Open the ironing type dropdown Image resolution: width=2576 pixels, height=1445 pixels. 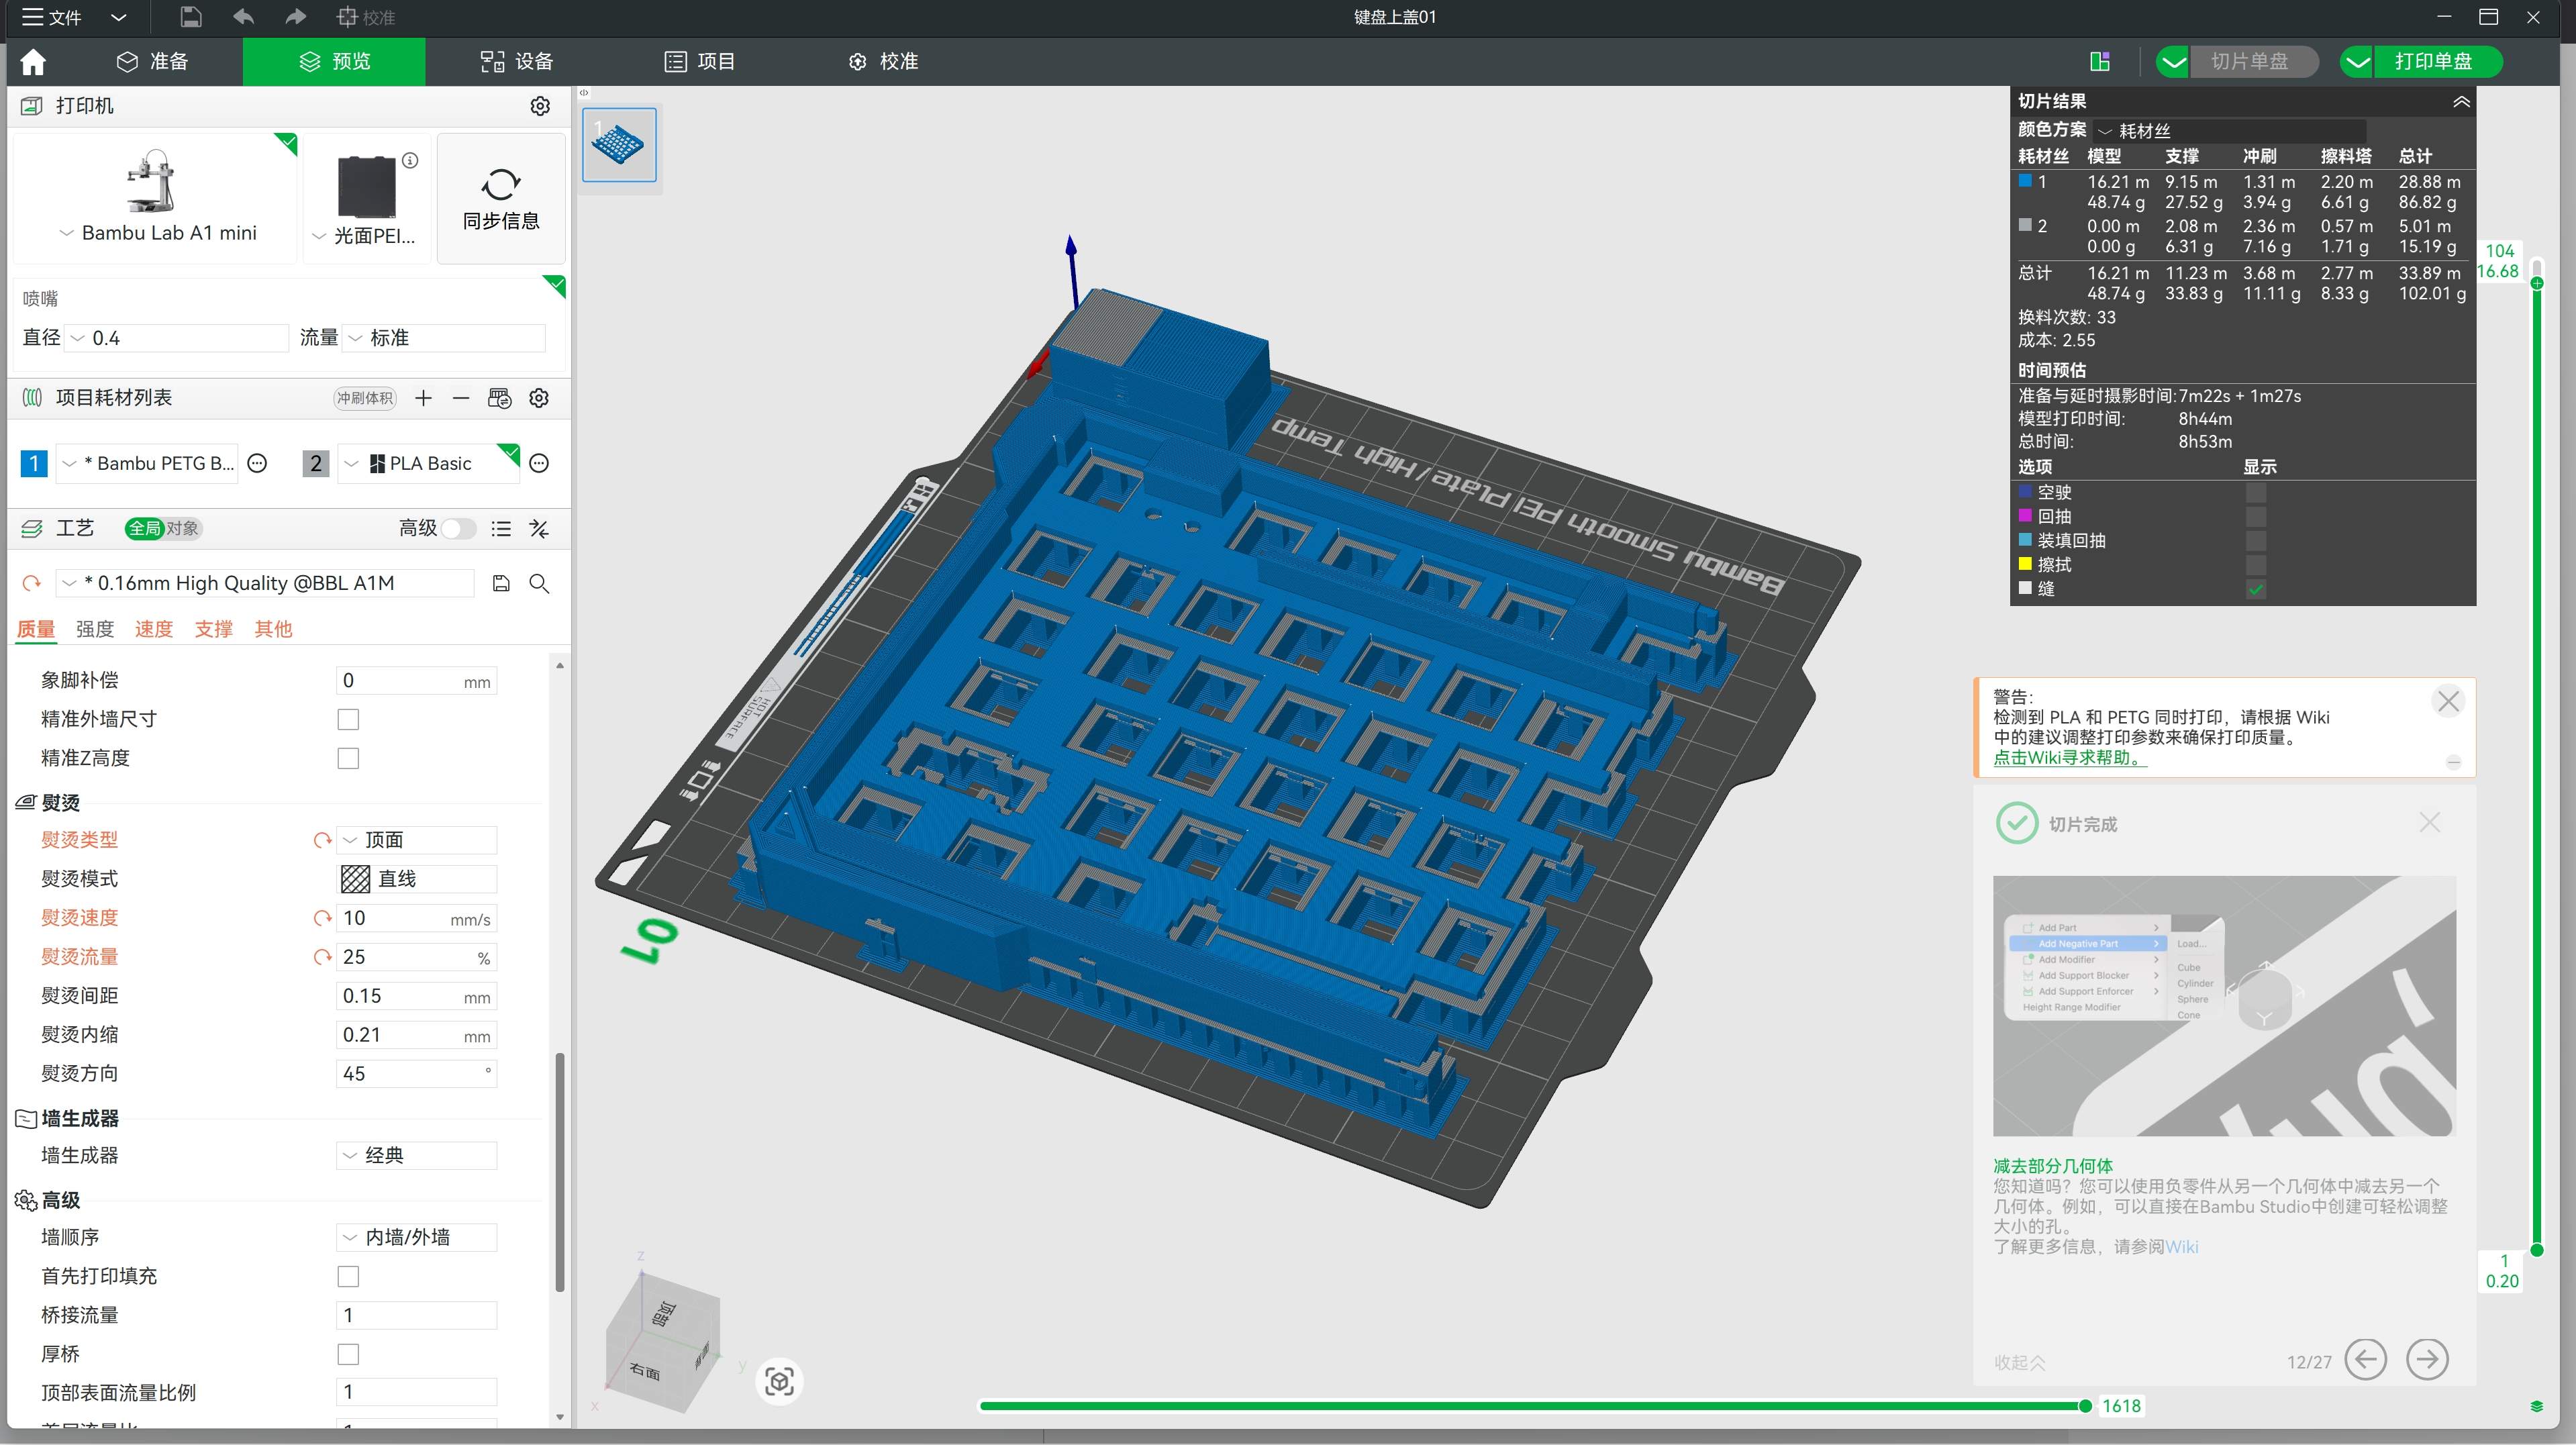tap(417, 840)
